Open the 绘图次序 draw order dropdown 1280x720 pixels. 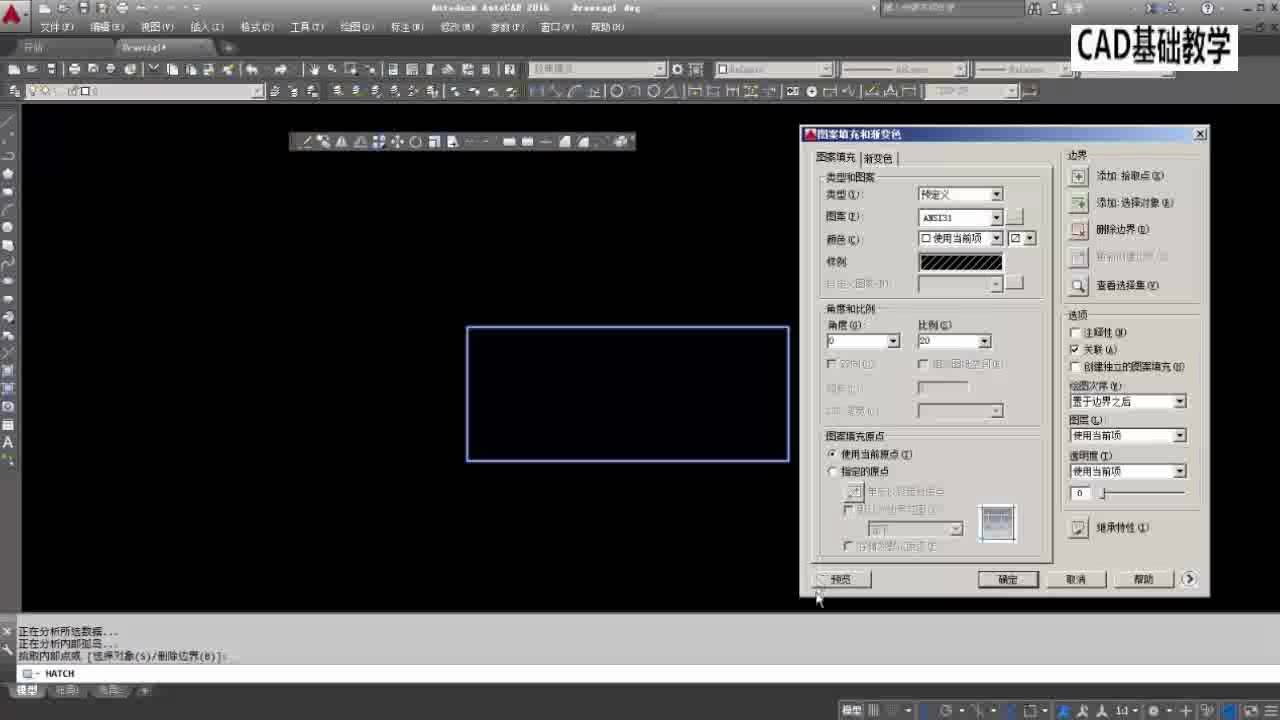(1180, 401)
